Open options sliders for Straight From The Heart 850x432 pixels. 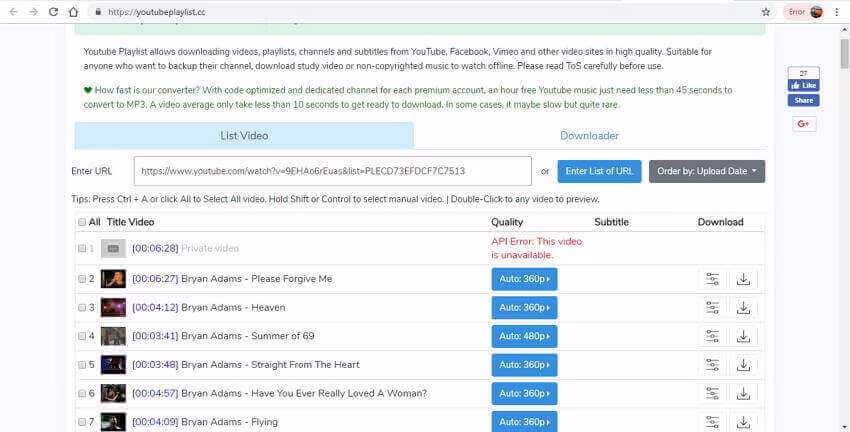(x=712, y=365)
